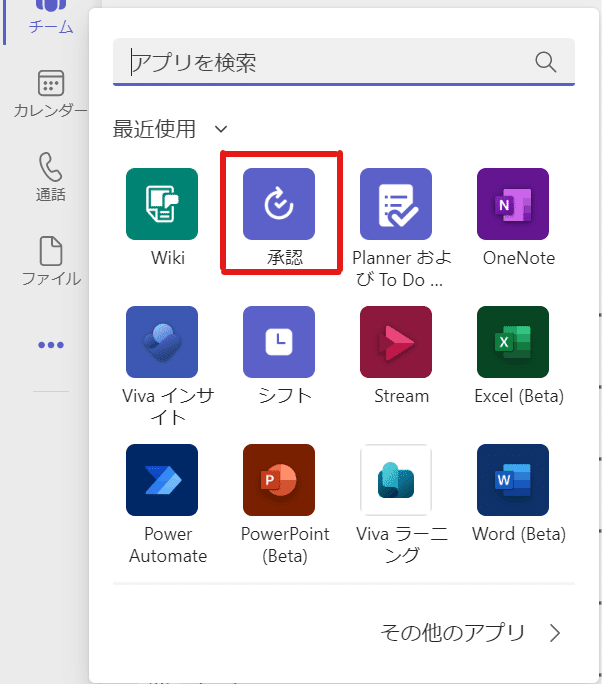603x684 pixels.
Task: Click the search magnifier icon
Action: pyautogui.click(x=545, y=62)
